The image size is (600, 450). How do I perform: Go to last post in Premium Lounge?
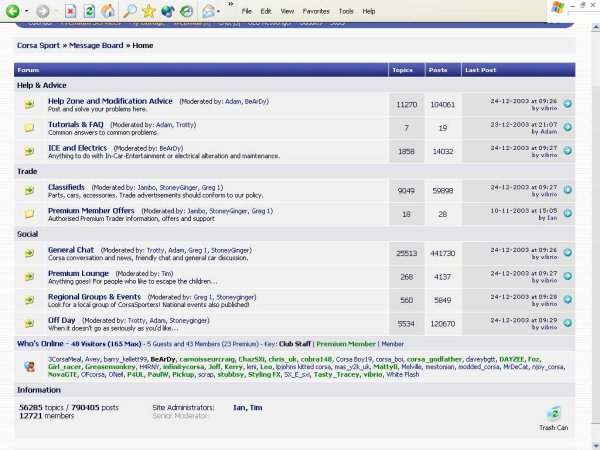pyautogui.click(x=567, y=276)
